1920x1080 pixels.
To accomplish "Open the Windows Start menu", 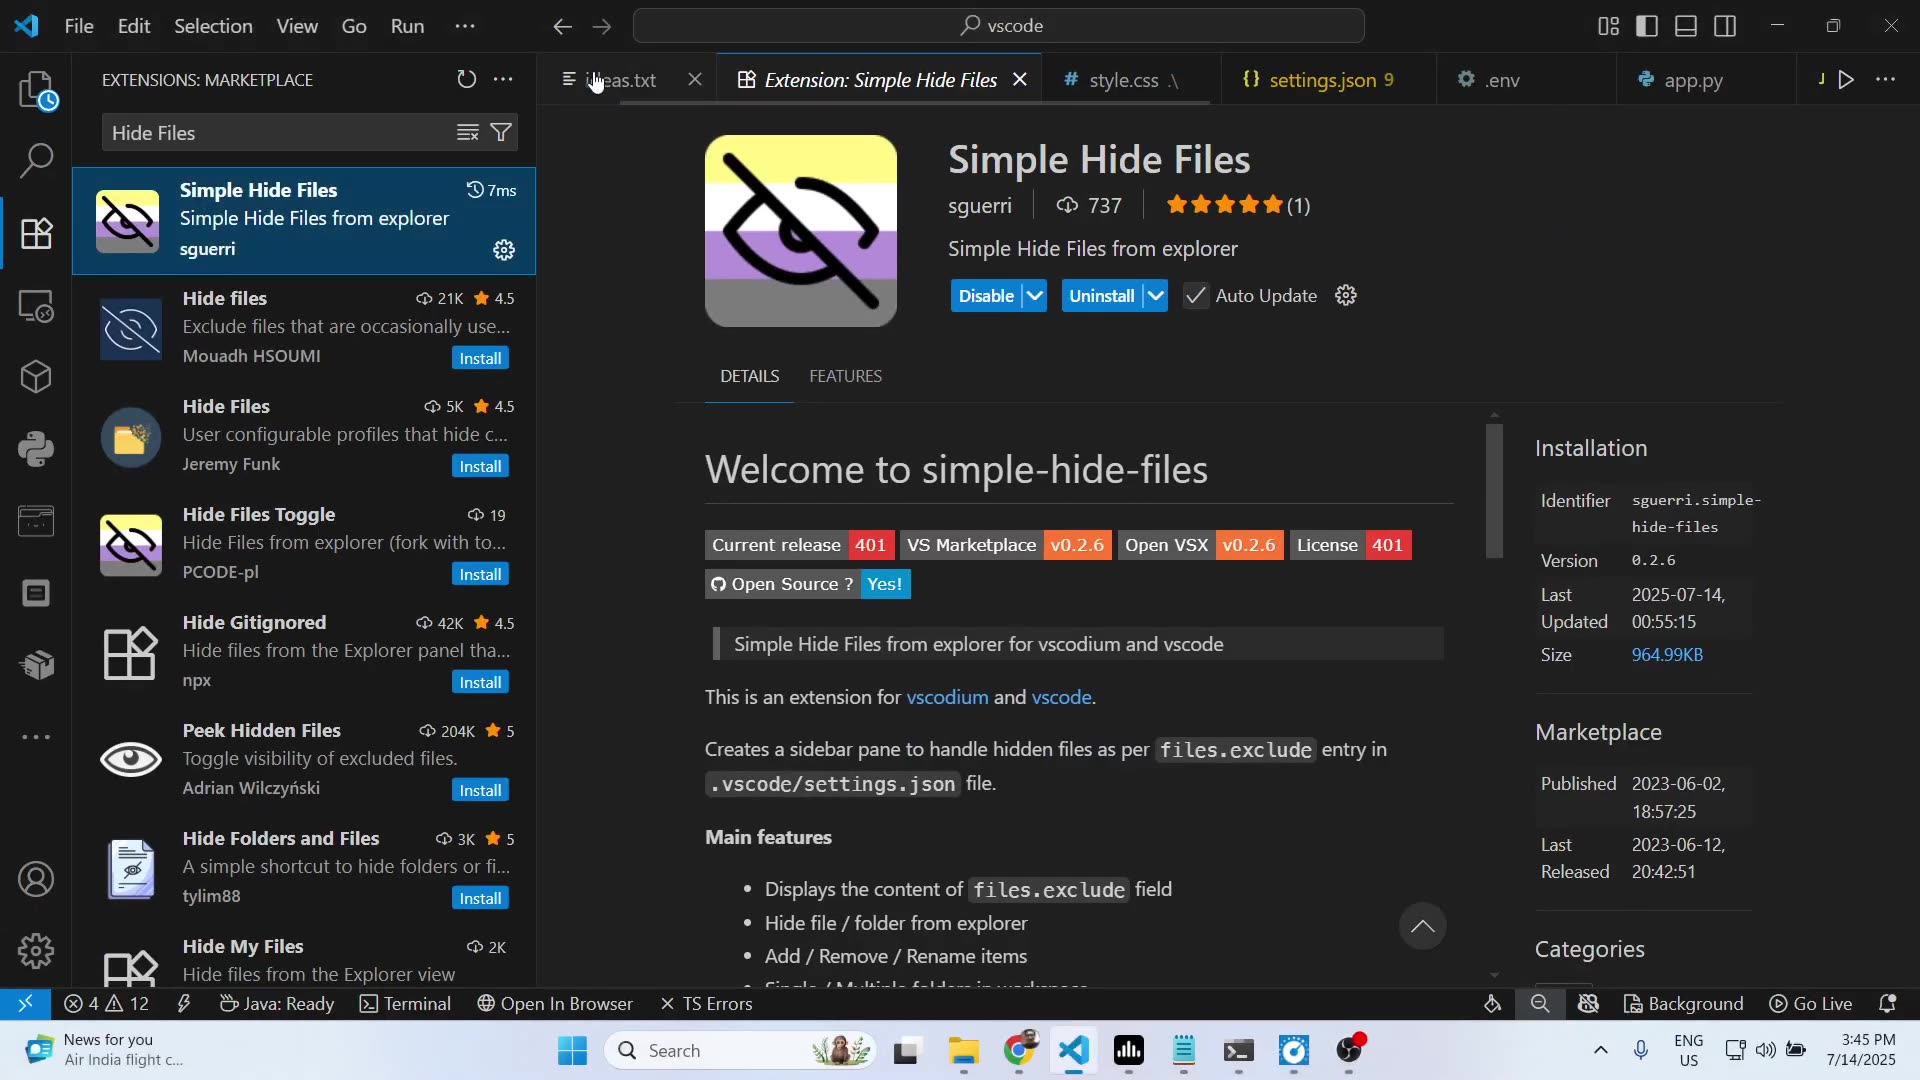I will (x=573, y=1050).
